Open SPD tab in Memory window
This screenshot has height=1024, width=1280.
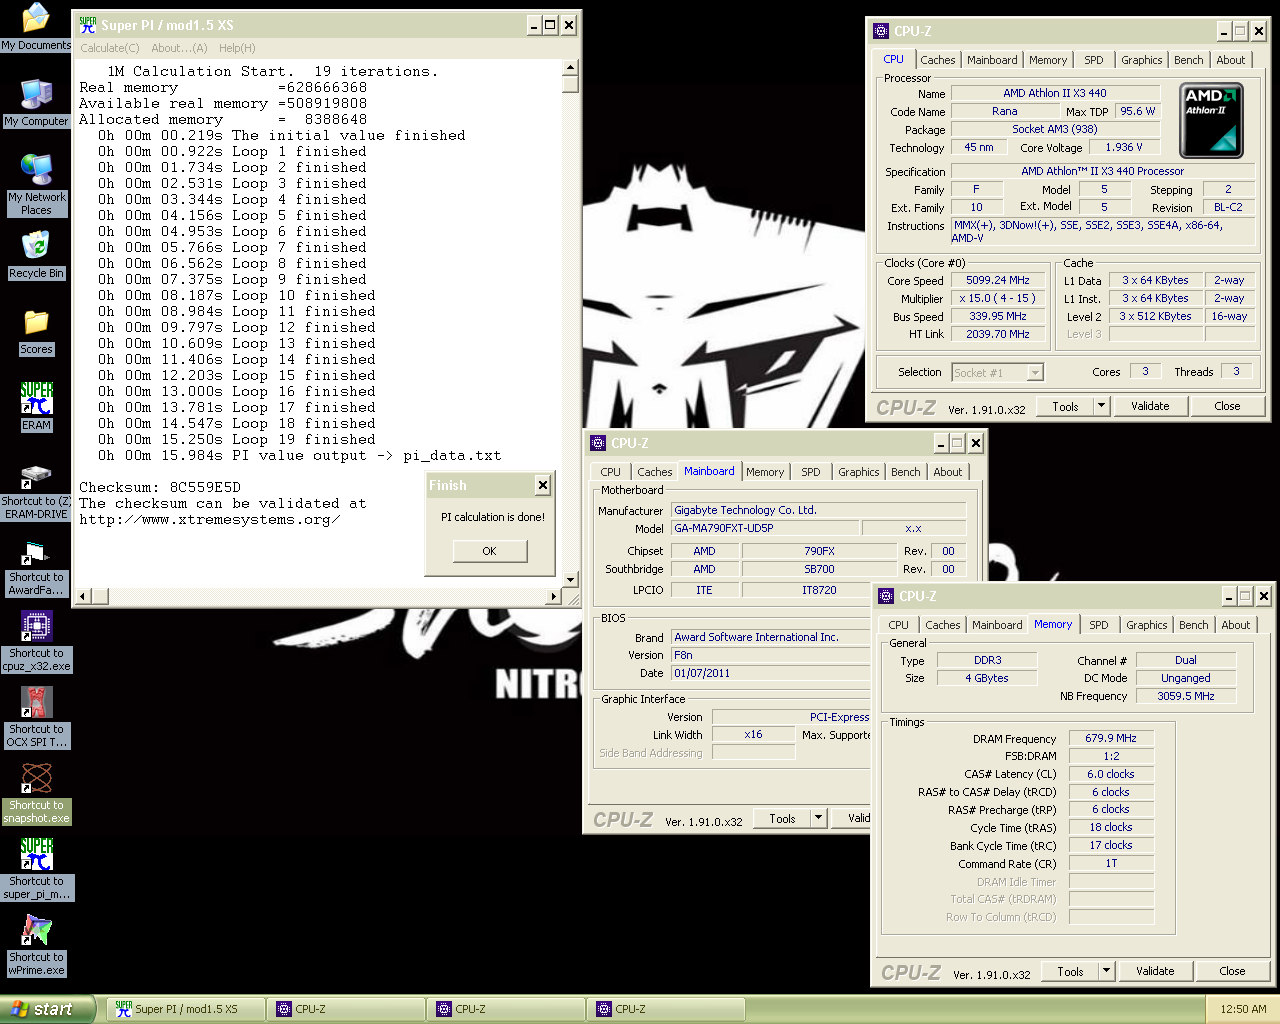[x=1099, y=625]
